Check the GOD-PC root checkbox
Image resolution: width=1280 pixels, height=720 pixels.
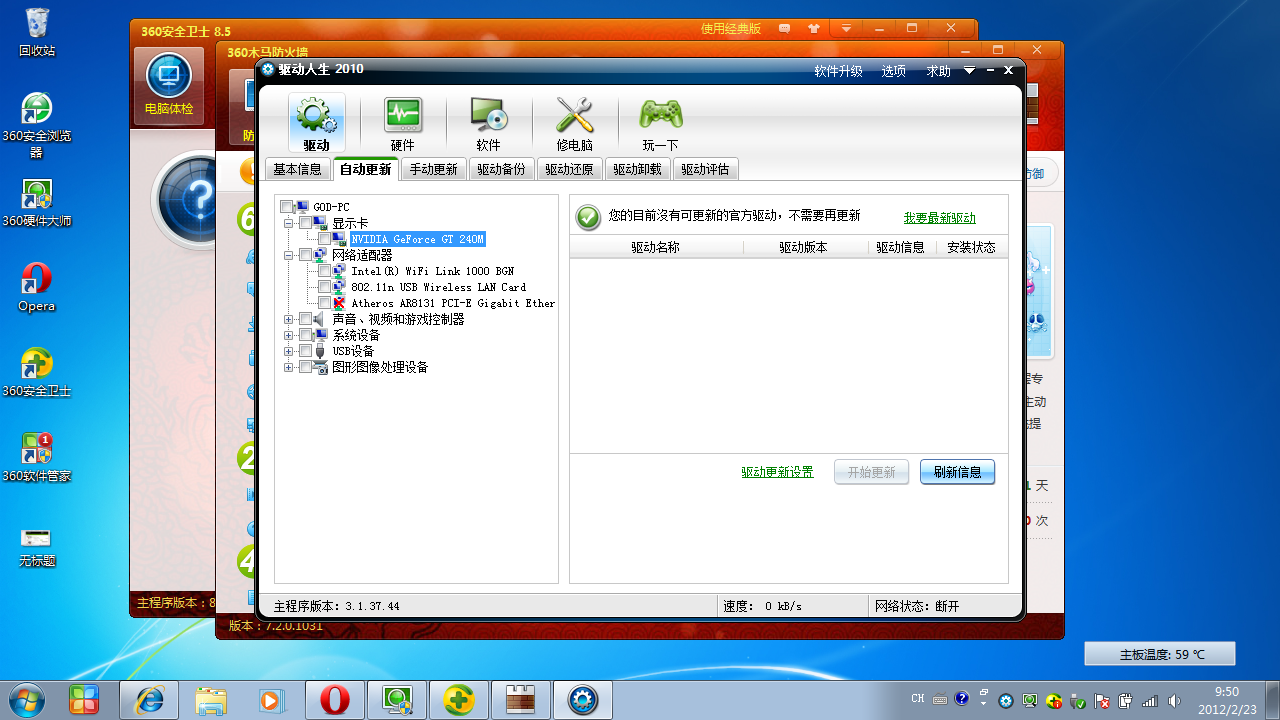point(287,207)
